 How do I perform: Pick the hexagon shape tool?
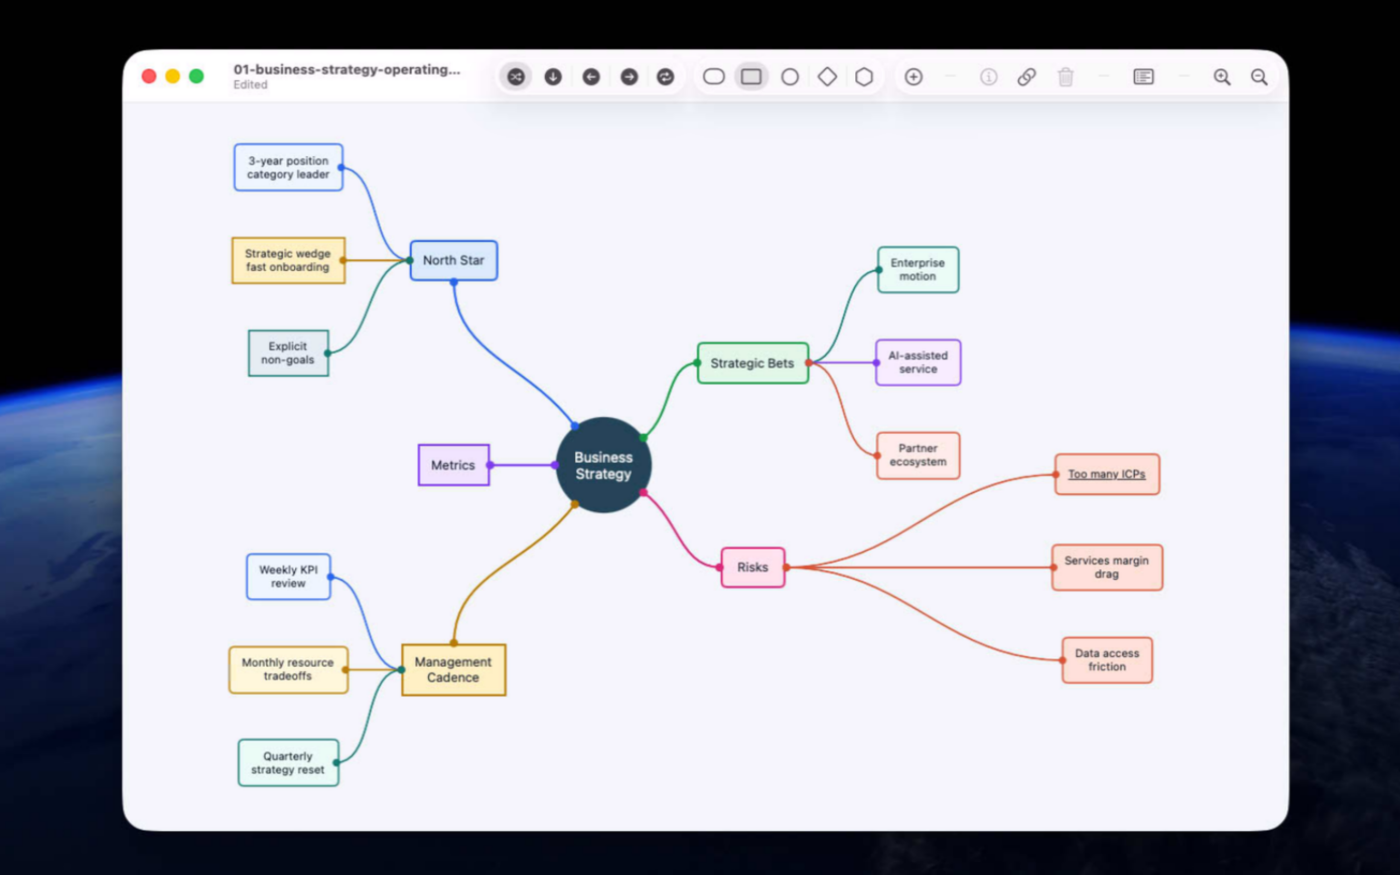pos(864,77)
